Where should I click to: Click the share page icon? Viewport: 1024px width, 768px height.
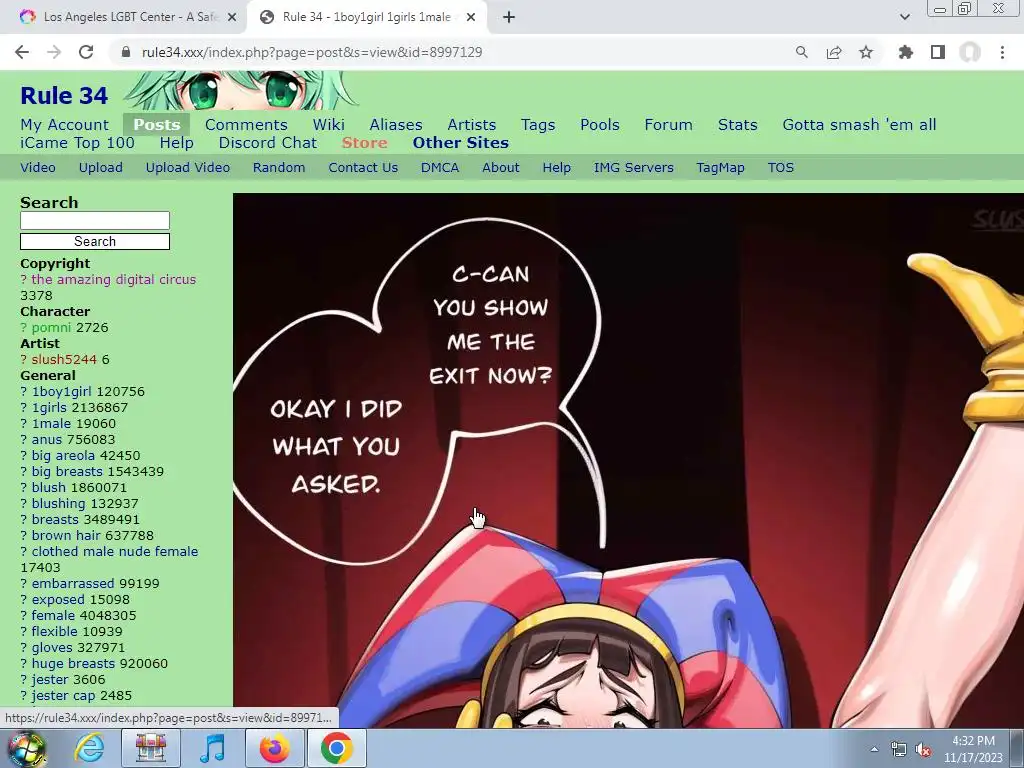pos(834,52)
